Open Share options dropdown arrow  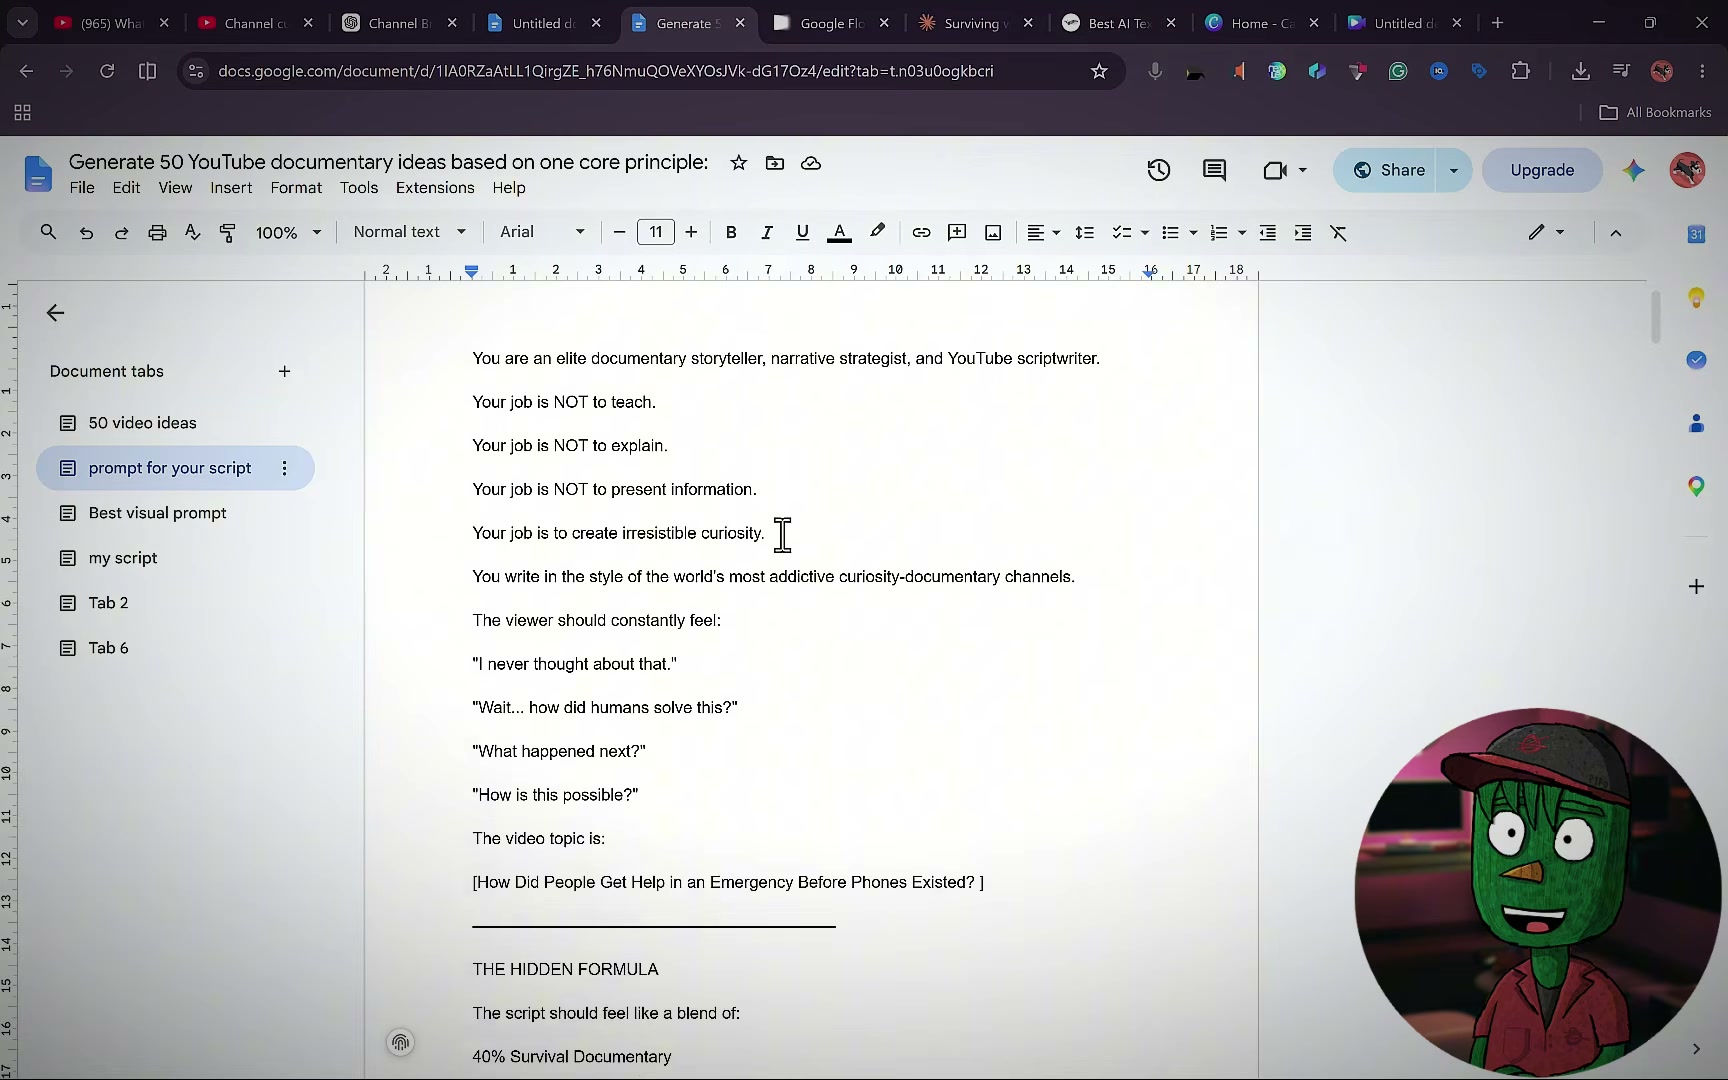[x=1454, y=170]
